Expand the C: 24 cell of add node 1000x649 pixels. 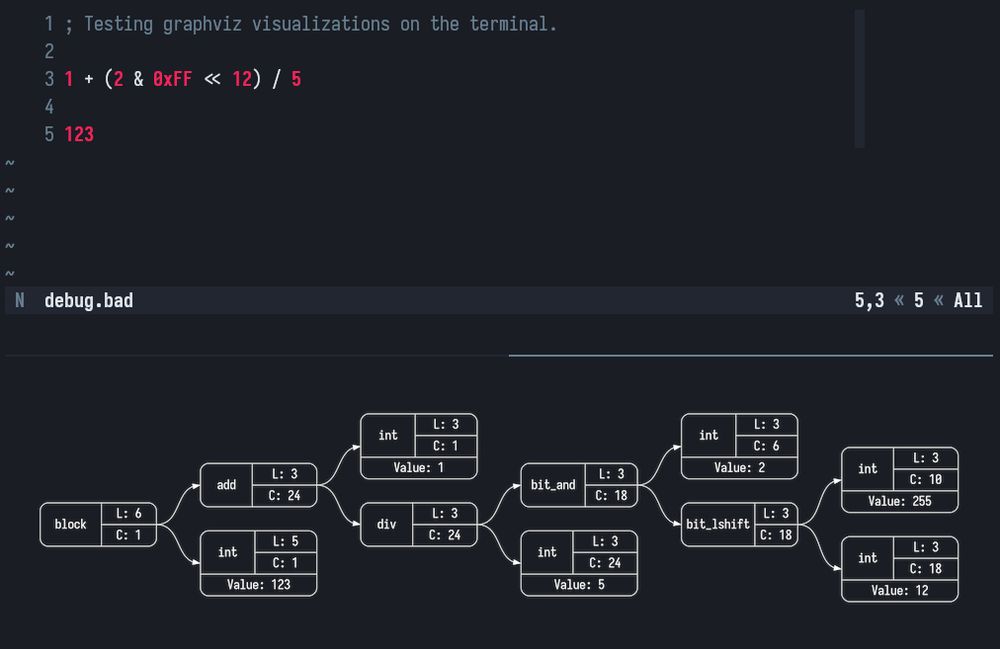pos(284,496)
